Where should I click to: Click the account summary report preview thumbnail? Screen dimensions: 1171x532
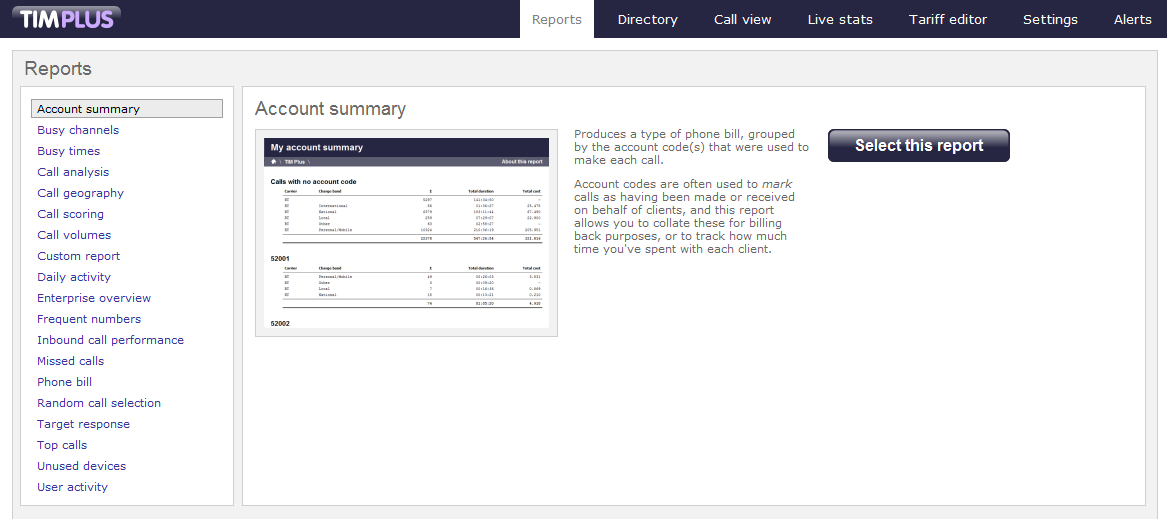[406, 232]
